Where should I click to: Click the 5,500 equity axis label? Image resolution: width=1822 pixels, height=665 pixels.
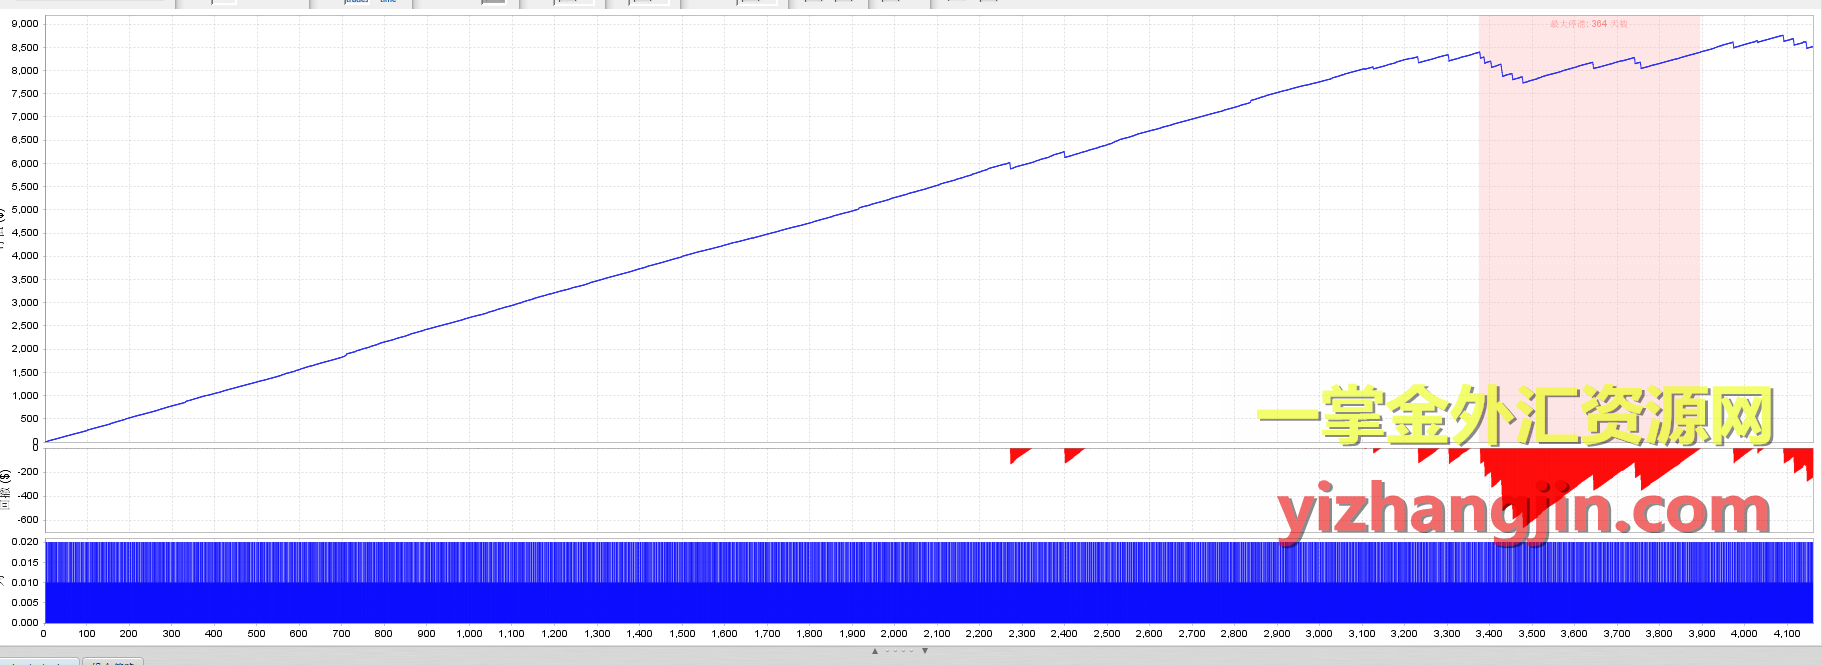point(25,186)
